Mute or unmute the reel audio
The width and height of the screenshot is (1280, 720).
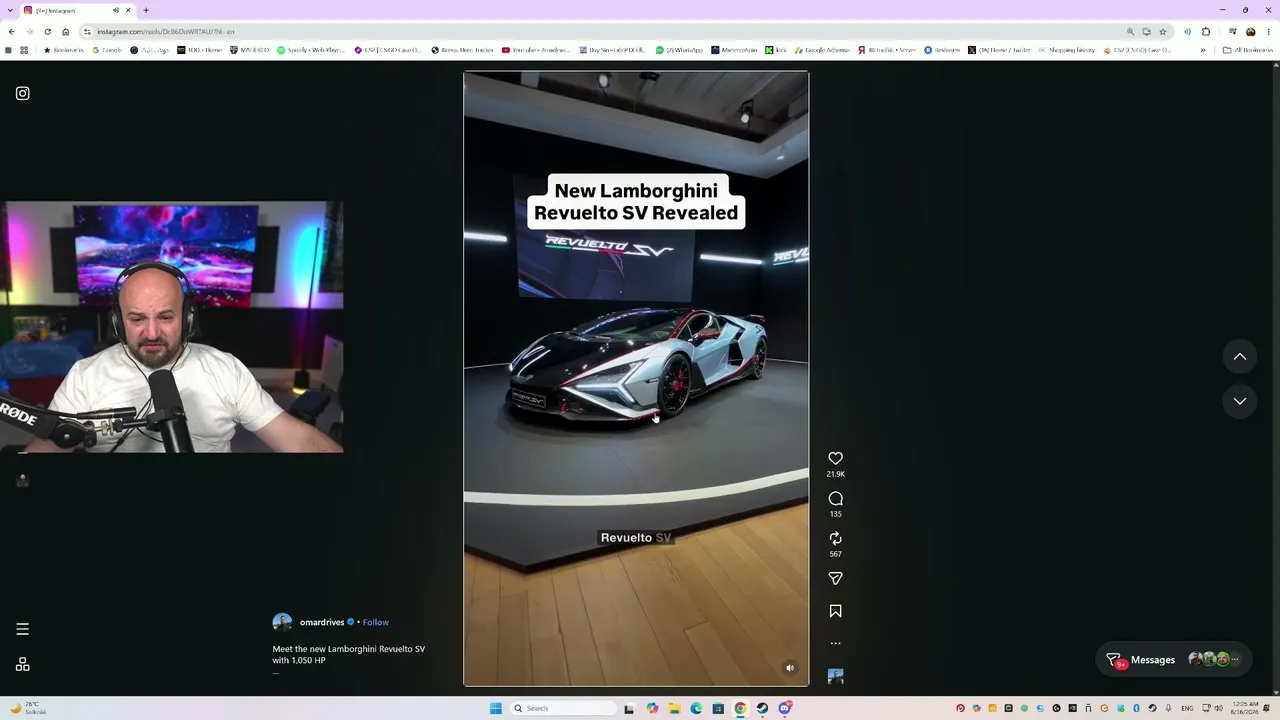tap(790, 668)
